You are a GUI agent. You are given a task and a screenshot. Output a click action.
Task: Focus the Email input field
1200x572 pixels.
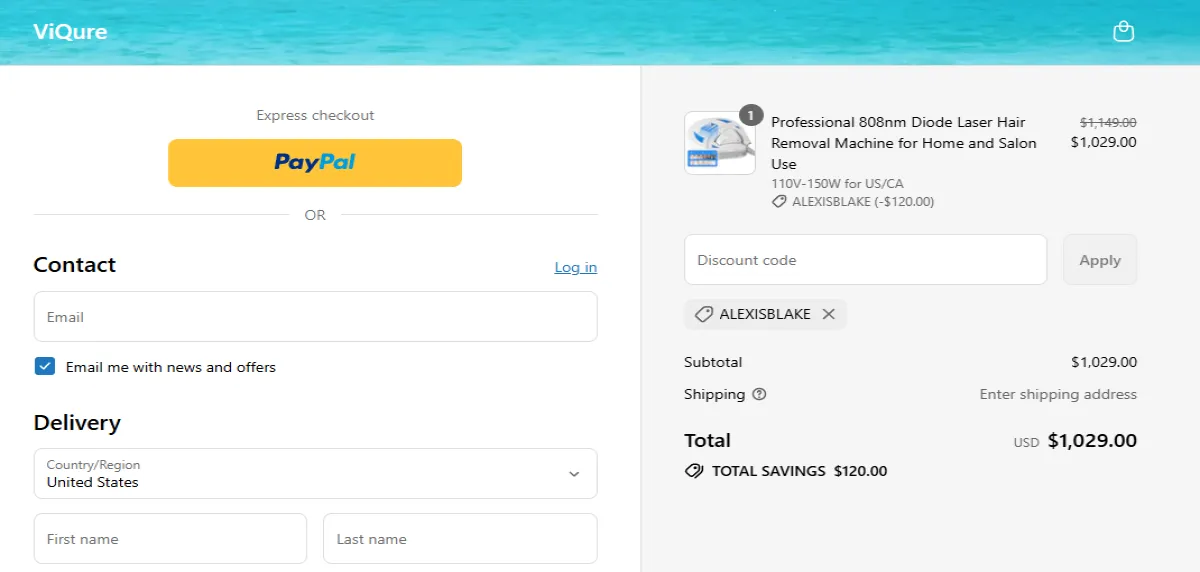pos(315,317)
